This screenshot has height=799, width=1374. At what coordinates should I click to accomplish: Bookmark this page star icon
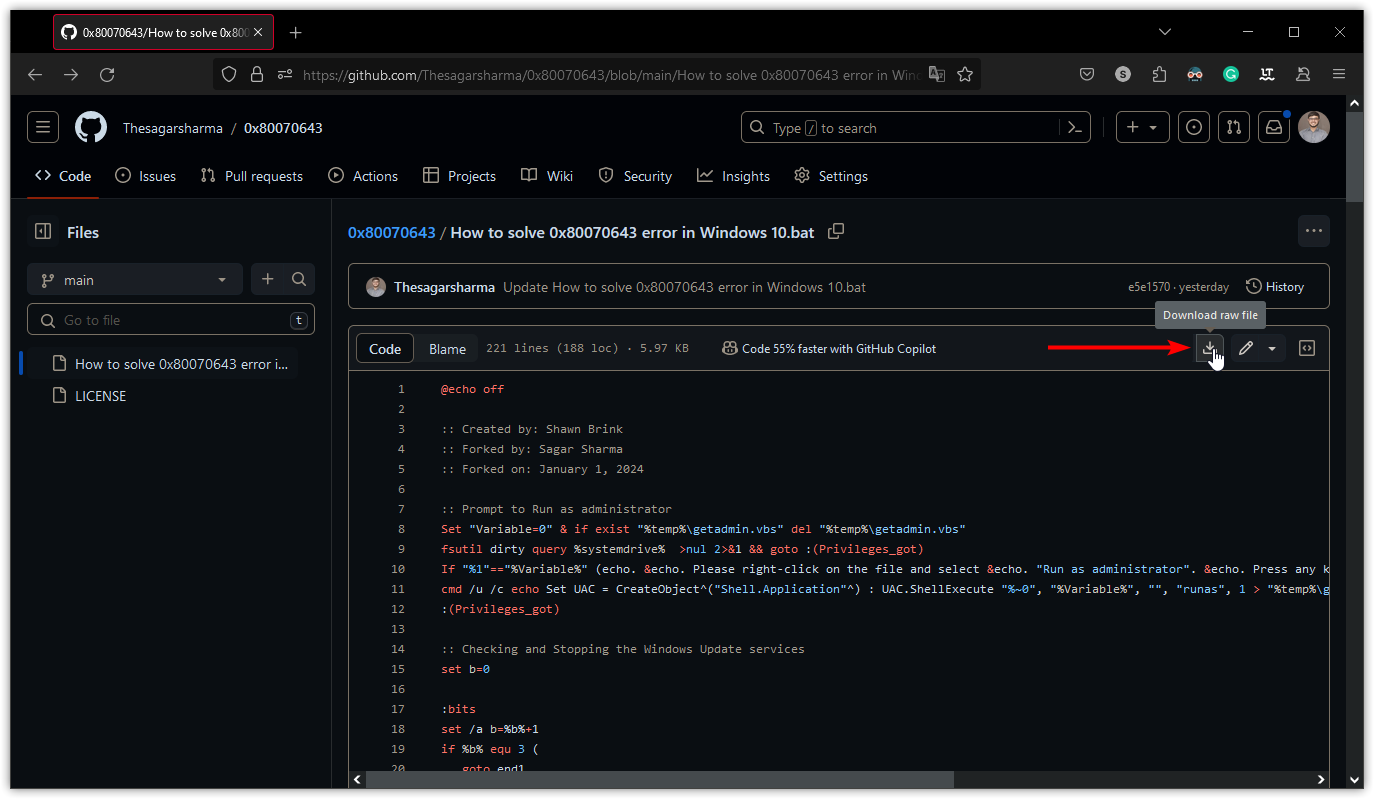pos(965,74)
